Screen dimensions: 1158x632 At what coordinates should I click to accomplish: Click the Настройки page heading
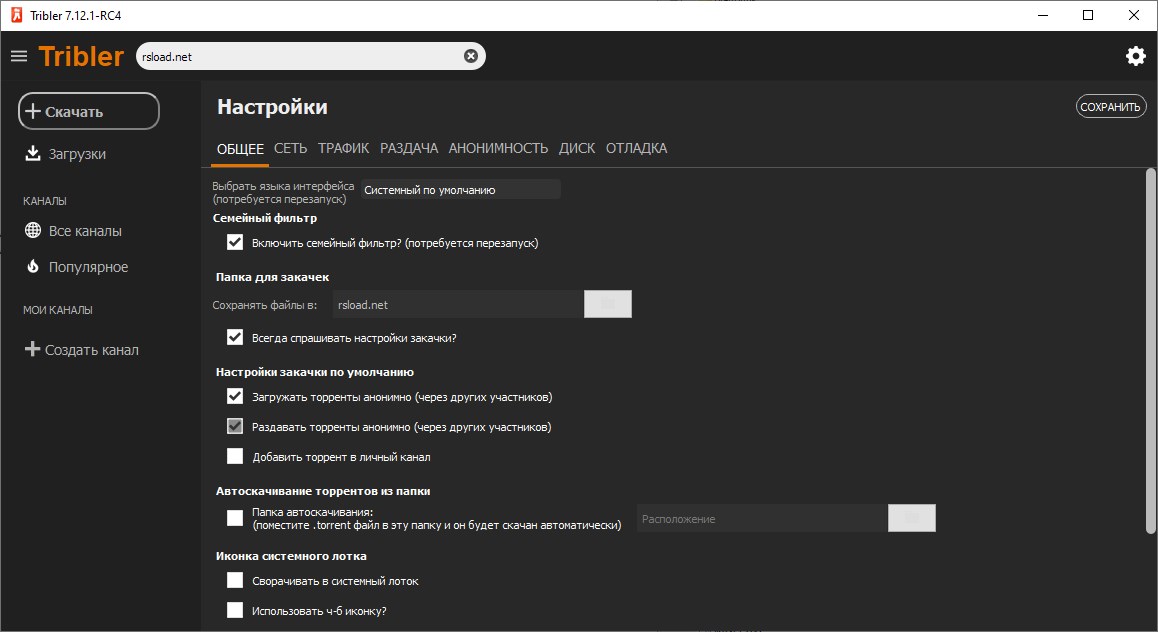[273, 107]
